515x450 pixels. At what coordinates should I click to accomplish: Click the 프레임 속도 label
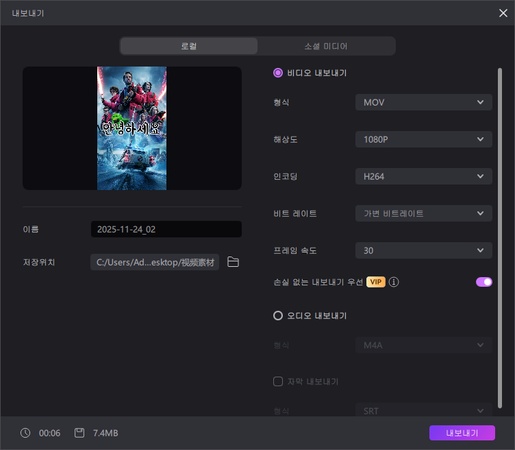click(x=295, y=250)
